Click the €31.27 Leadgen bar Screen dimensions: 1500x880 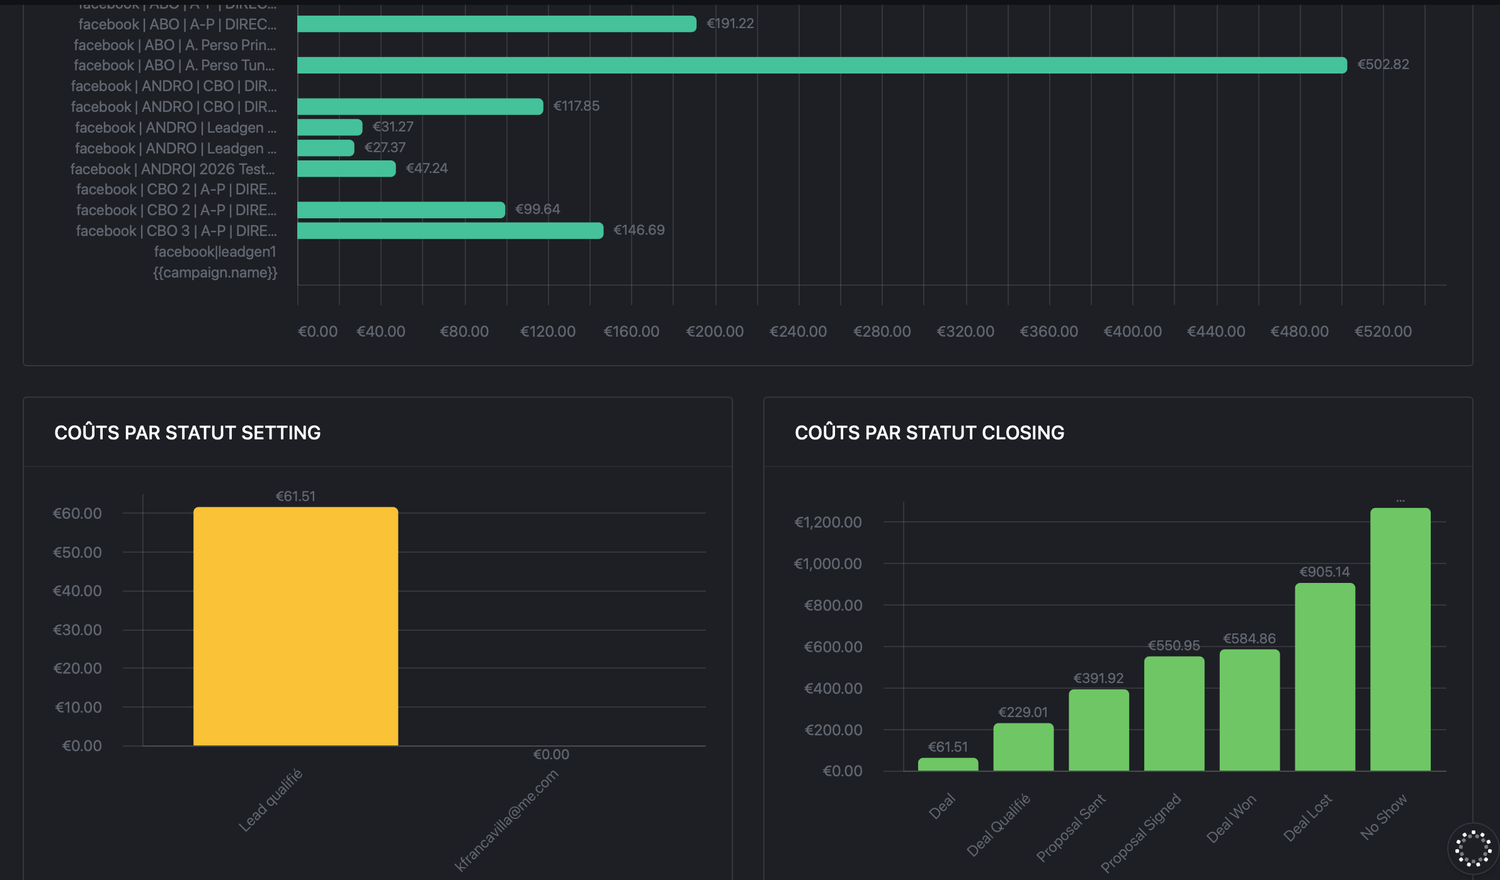coord(329,127)
